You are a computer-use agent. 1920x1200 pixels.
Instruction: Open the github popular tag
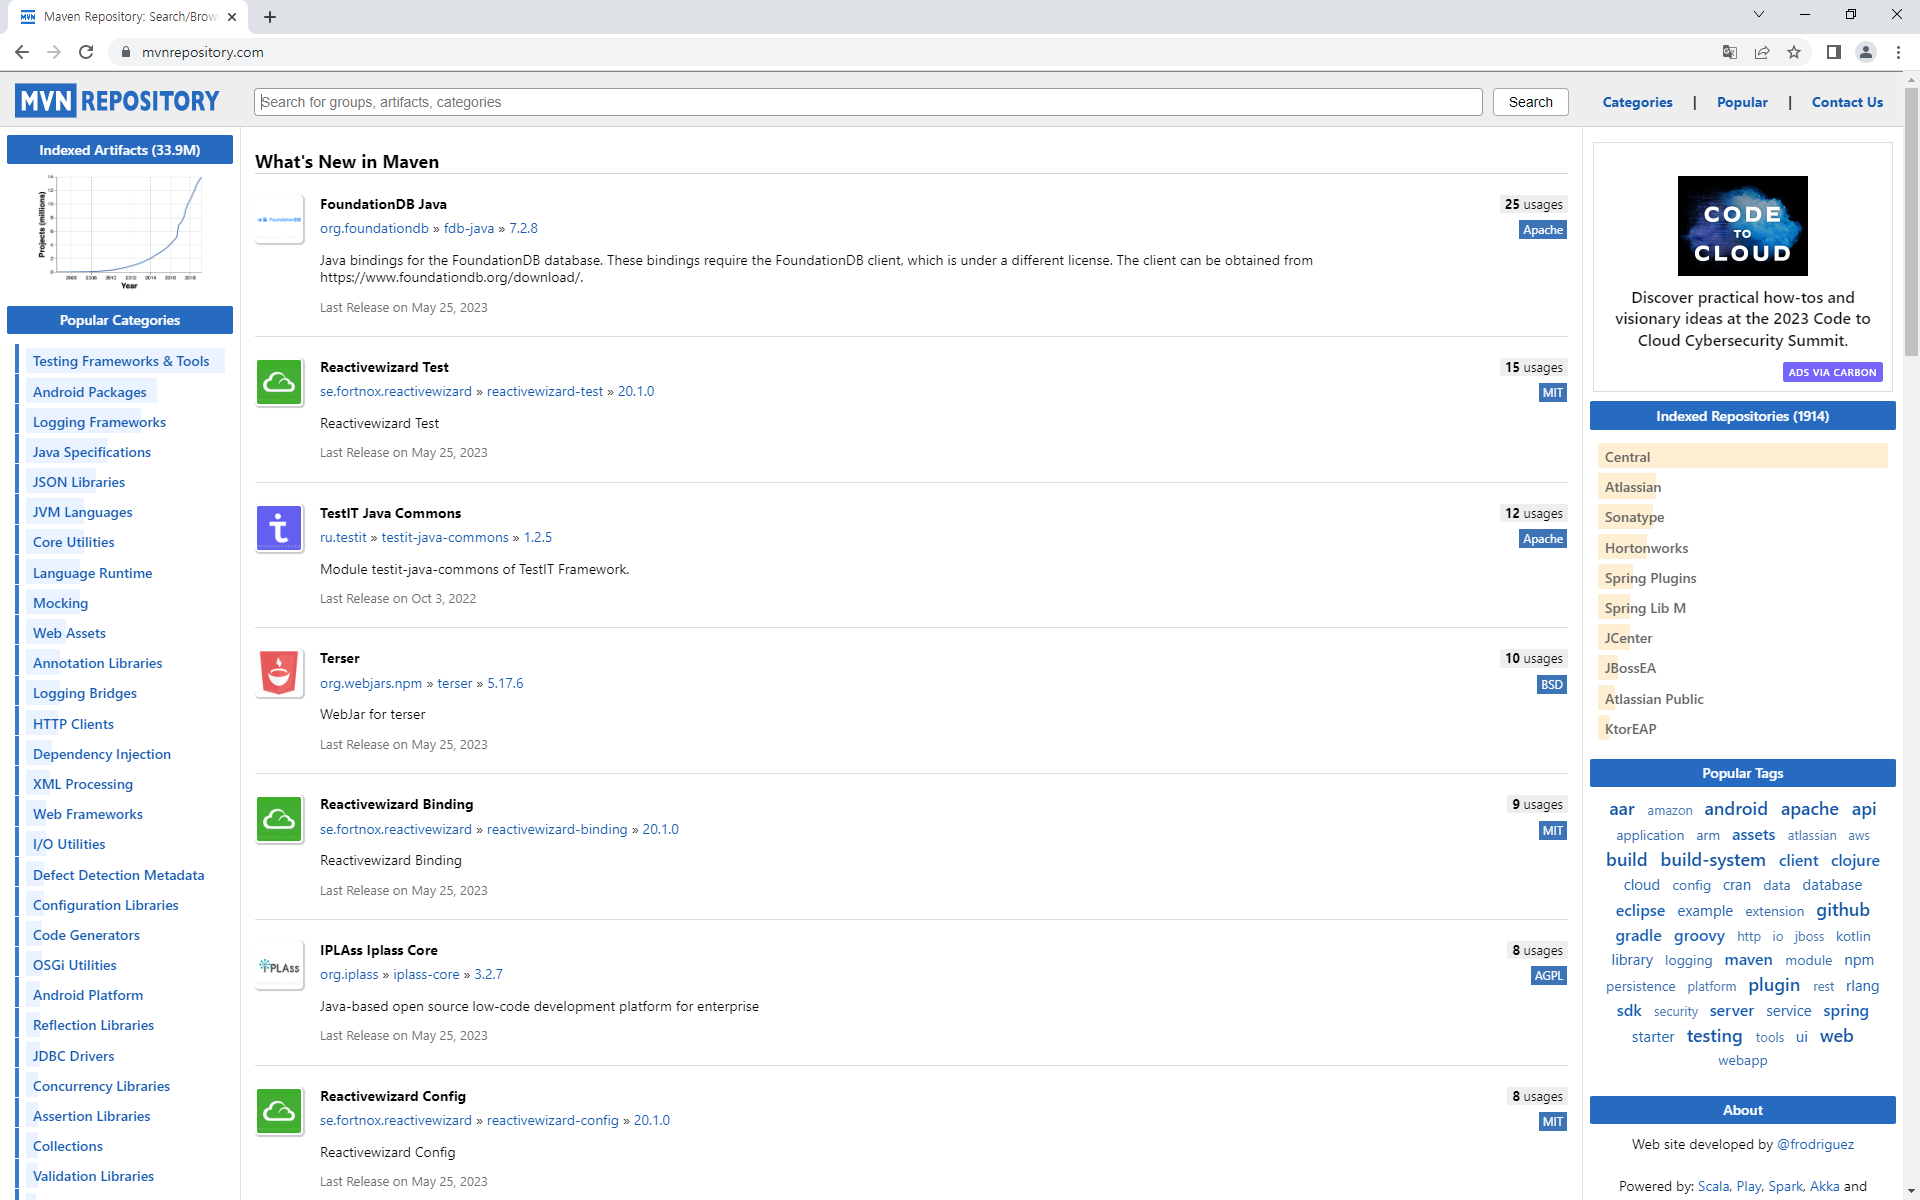(x=1842, y=910)
